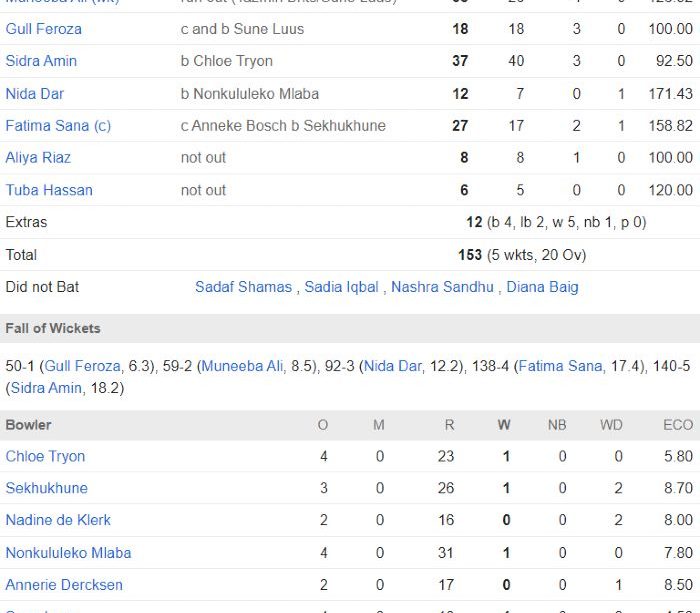Open Gull Feroza batter profile link
The height and width of the screenshot is (613, 700).
pyautogui.click(x=43, y=29)
